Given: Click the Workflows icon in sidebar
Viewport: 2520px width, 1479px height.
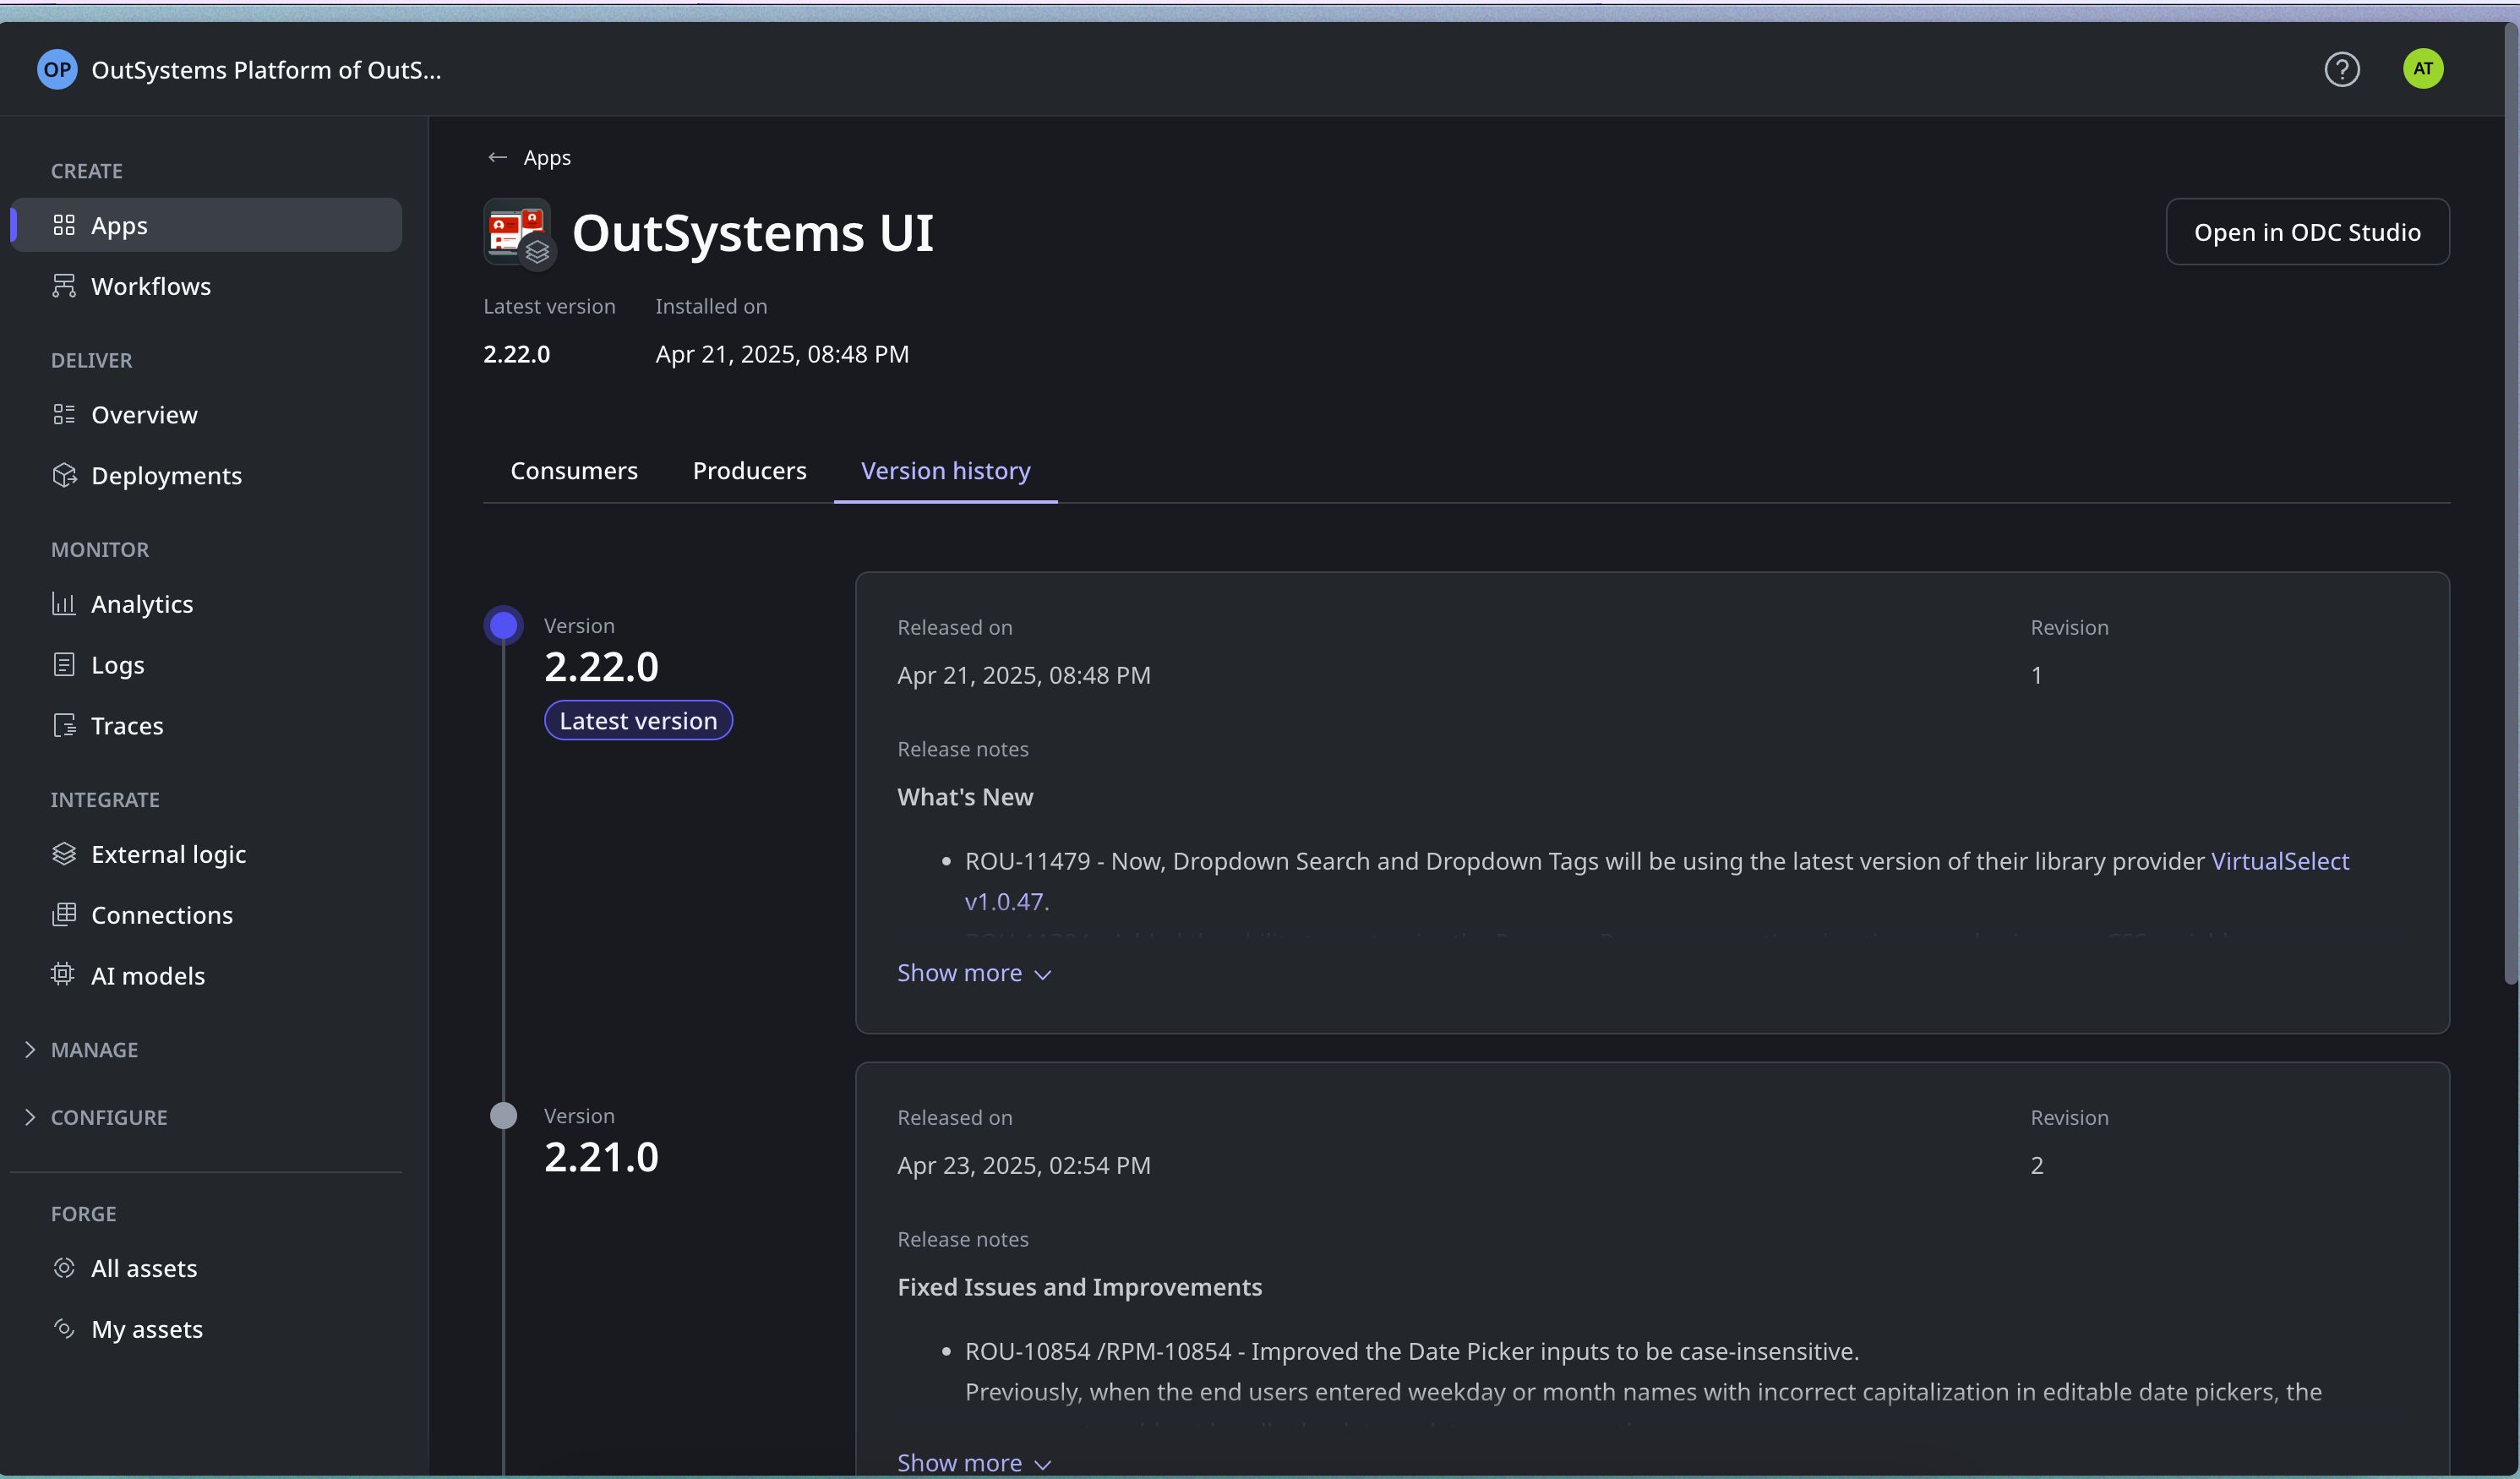Looking at the screenshot, I should tap(64, 286).
